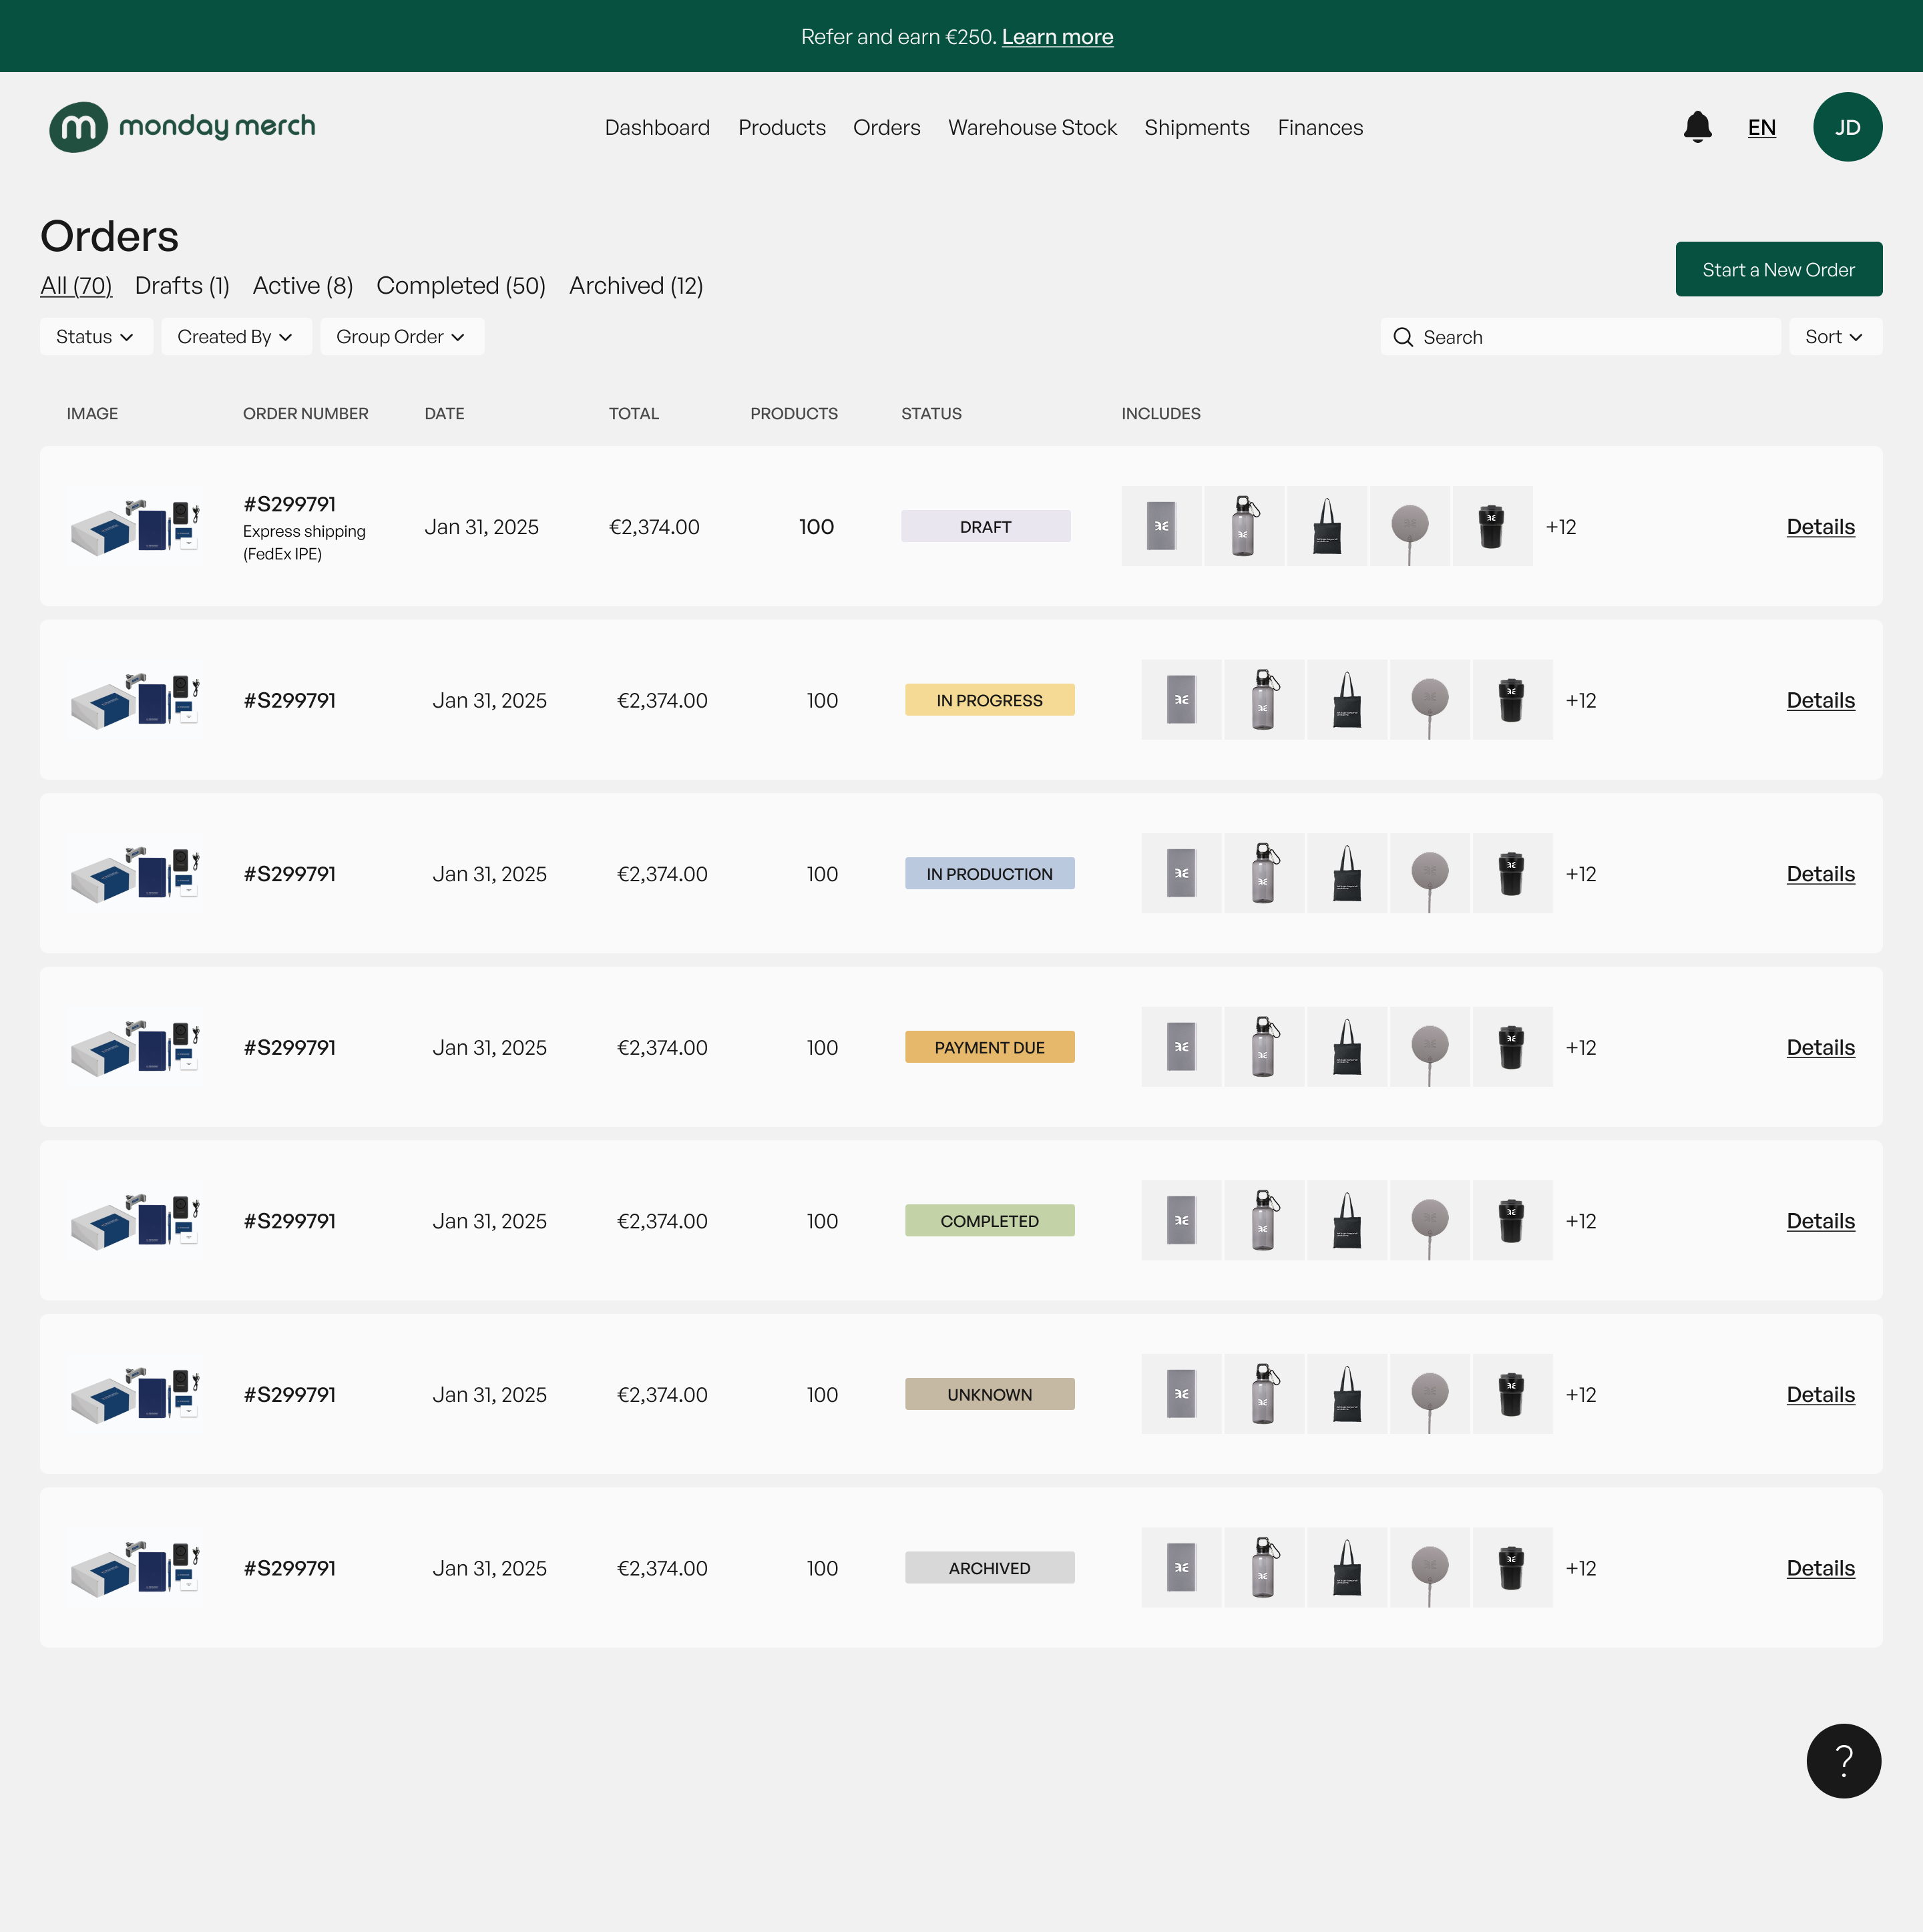Expand the Created By filter
The width and height of the screenshot is (1923, 1932).
click(x=235, y=336)
